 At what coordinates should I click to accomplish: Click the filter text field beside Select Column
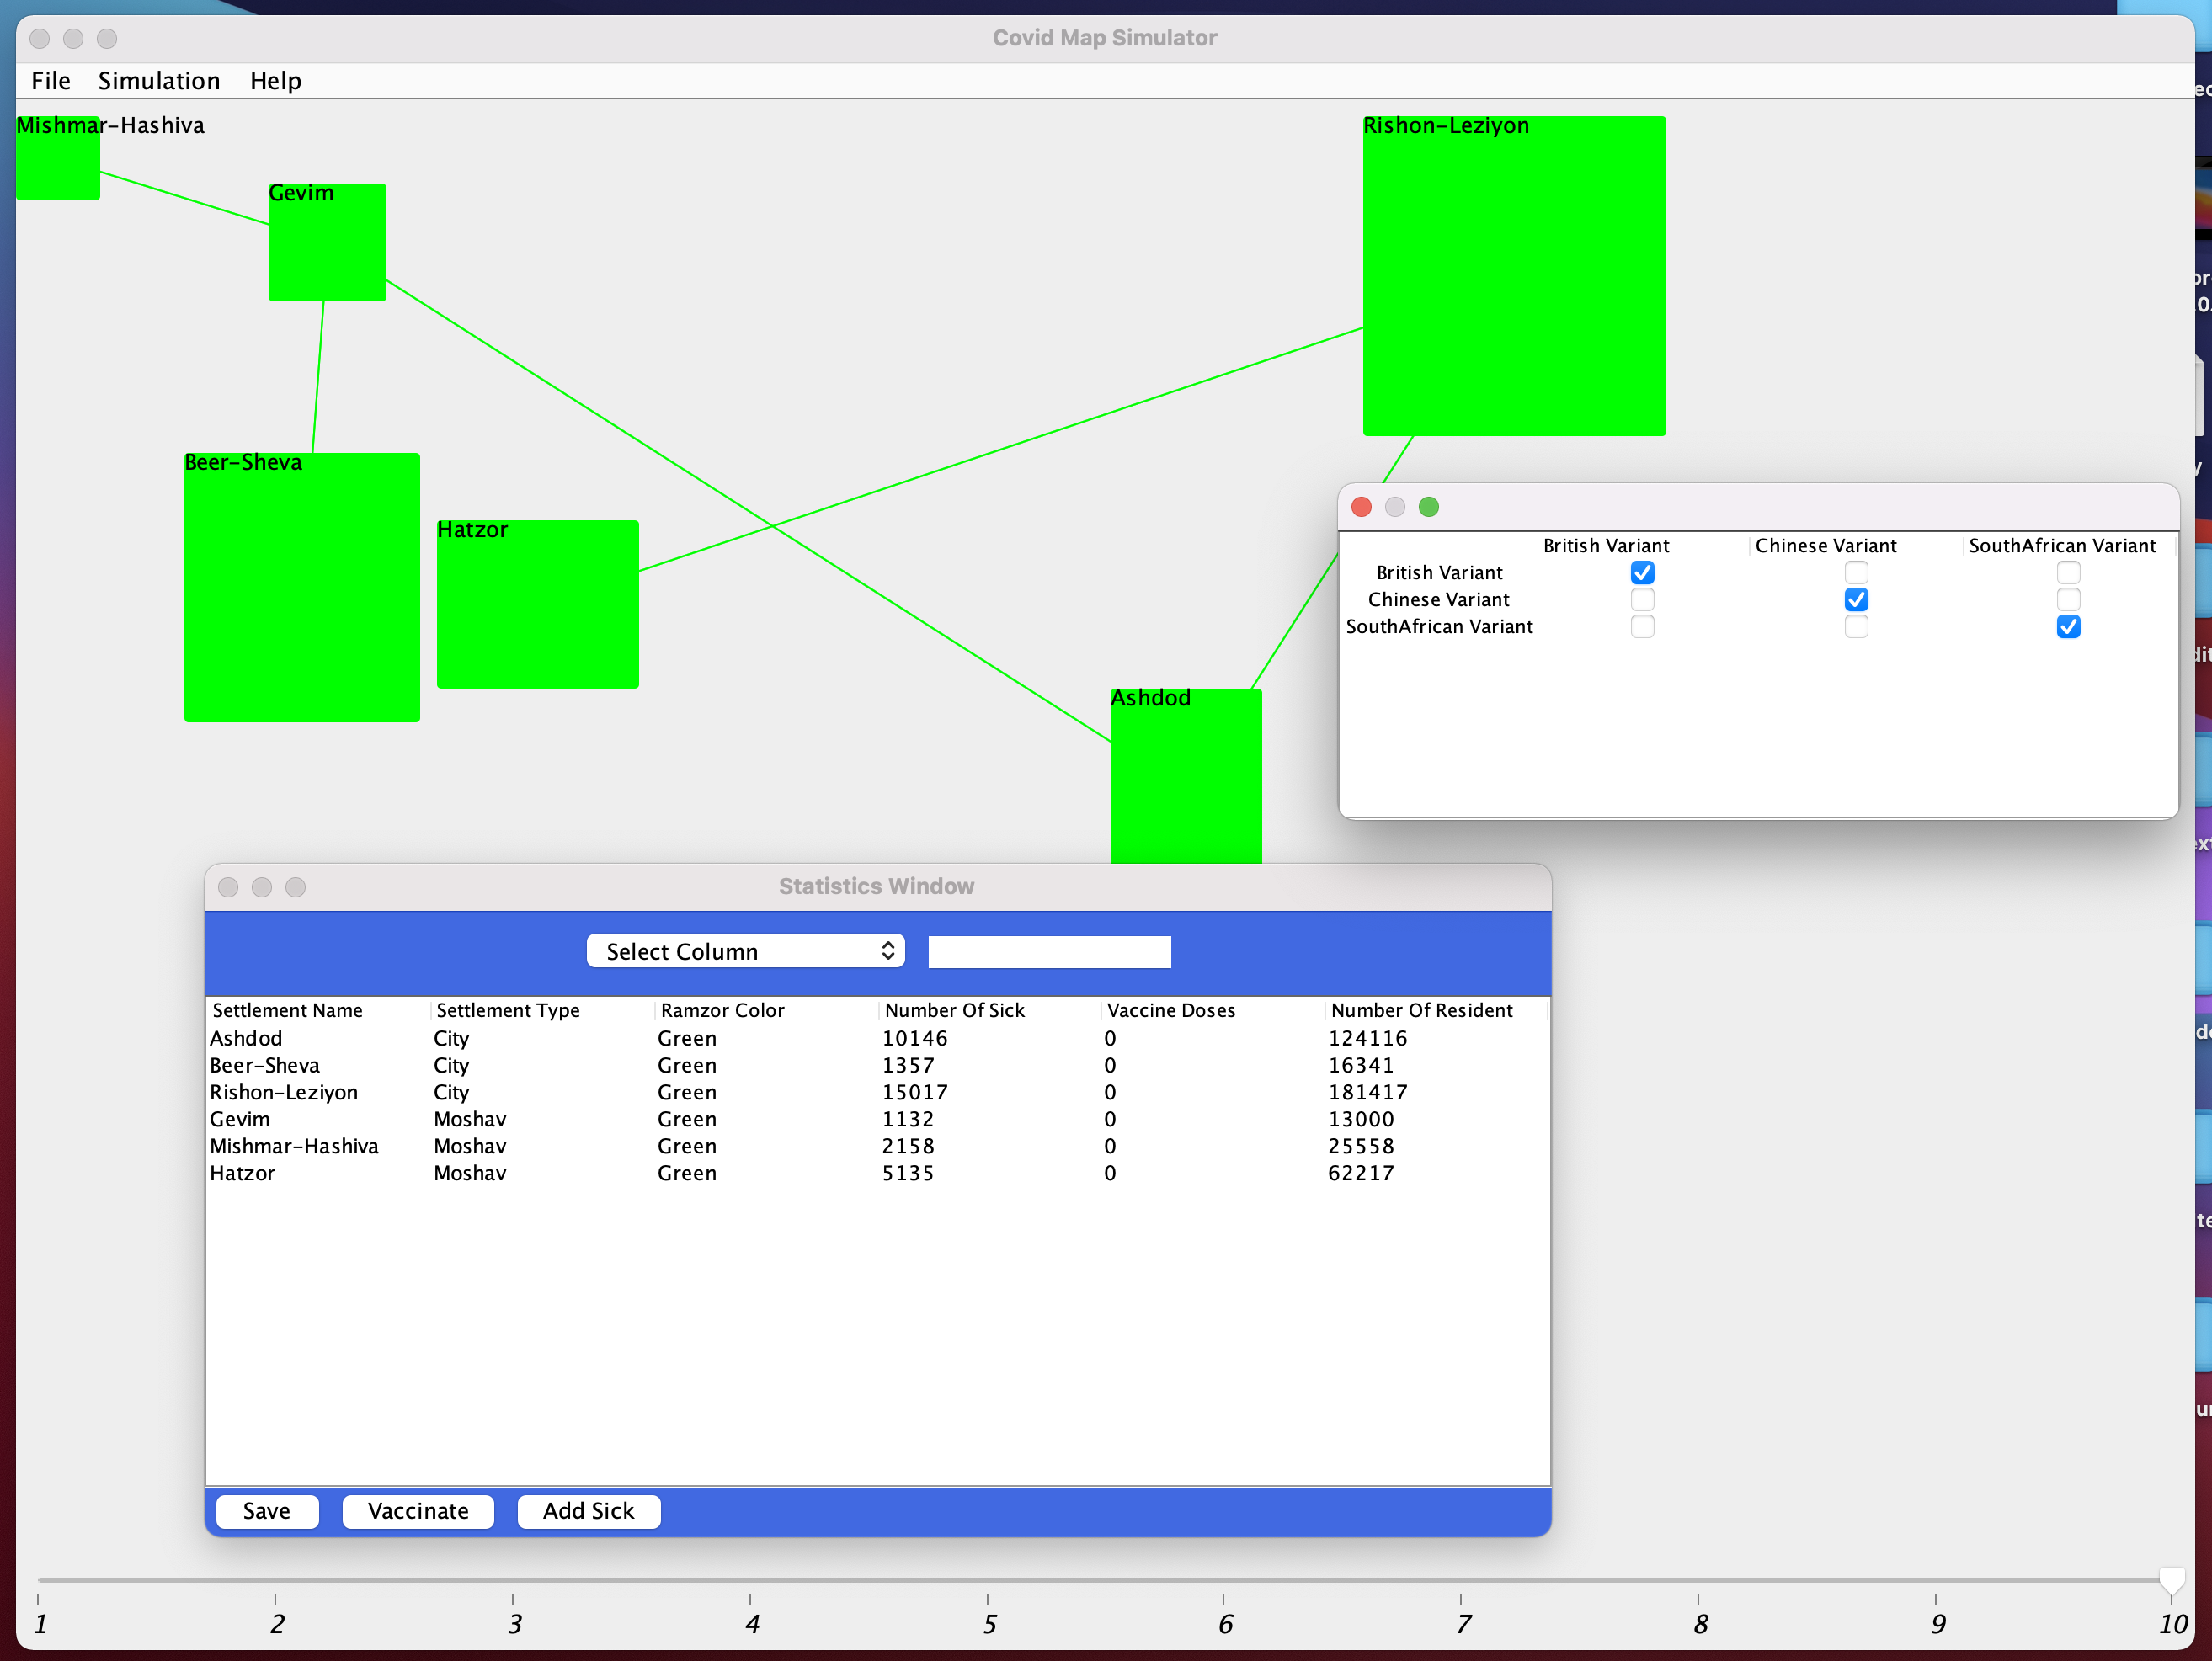(1048, 951)
